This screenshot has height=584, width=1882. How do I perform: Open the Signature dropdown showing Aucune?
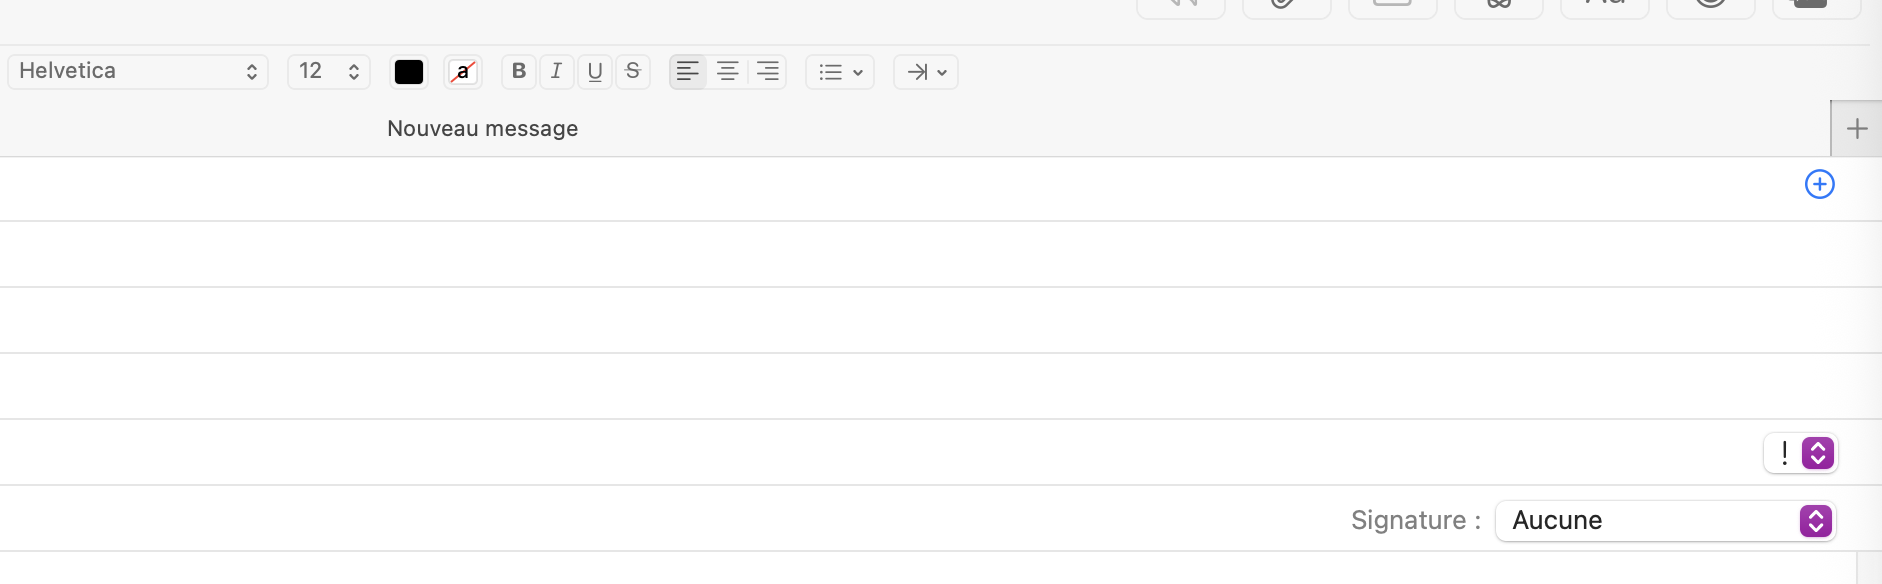point(1666,521)
